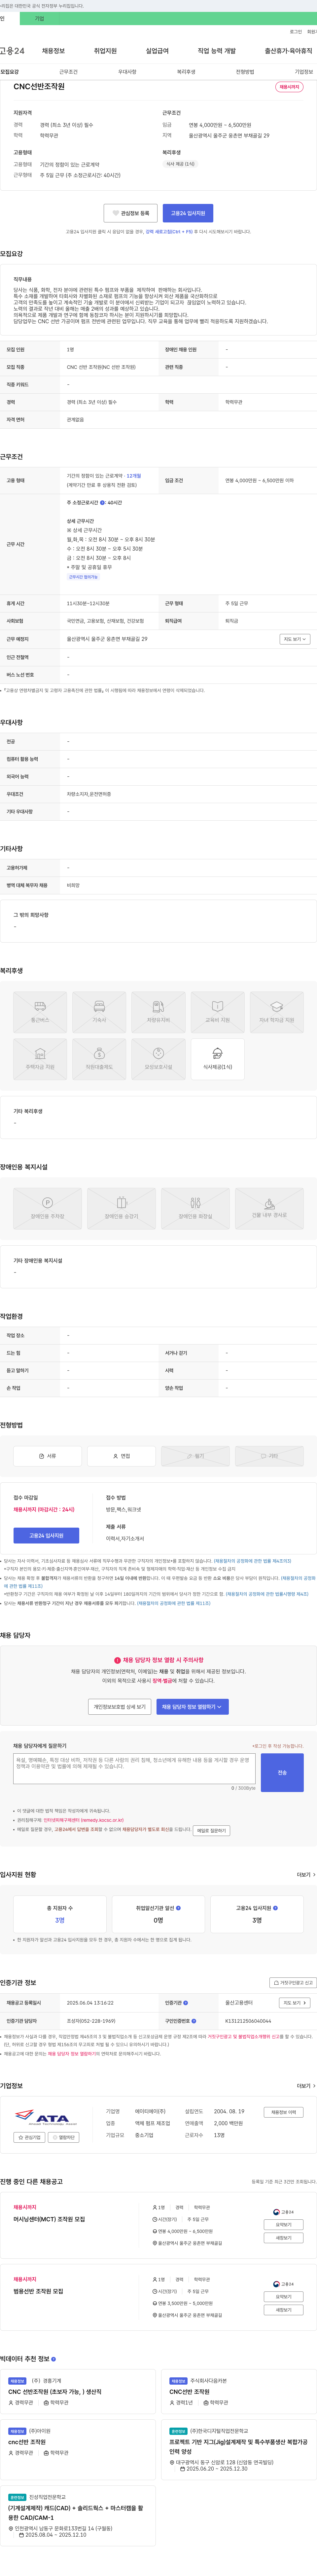This screenshot has width=317, height=2576.
Task: Click the 차량유지비 benefit icon
Action: 158,1012
